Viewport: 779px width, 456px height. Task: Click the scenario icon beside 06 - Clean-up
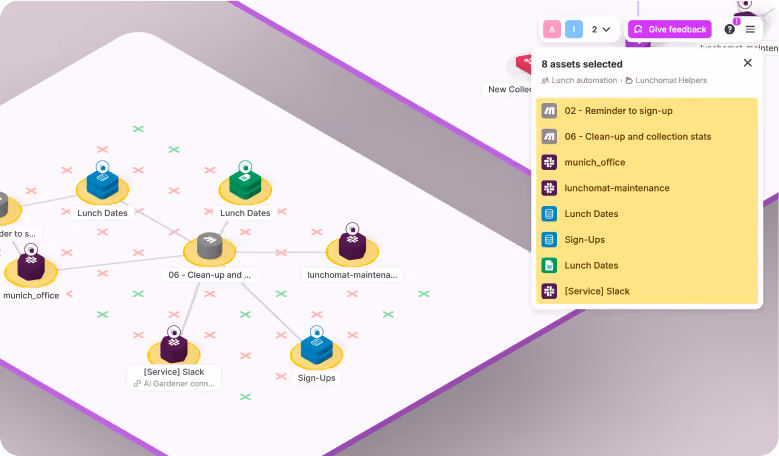[x=549, y=137]
